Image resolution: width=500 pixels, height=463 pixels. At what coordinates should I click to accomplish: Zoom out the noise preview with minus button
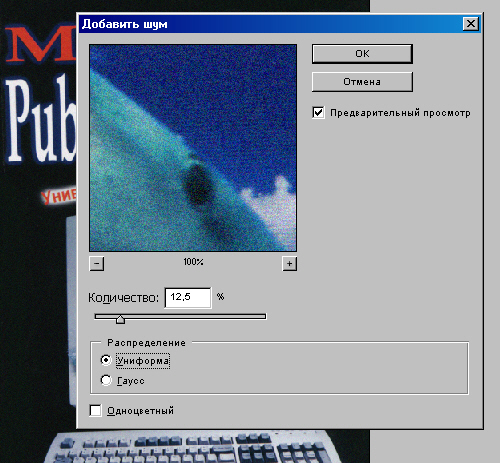click(x=97, y=264)
